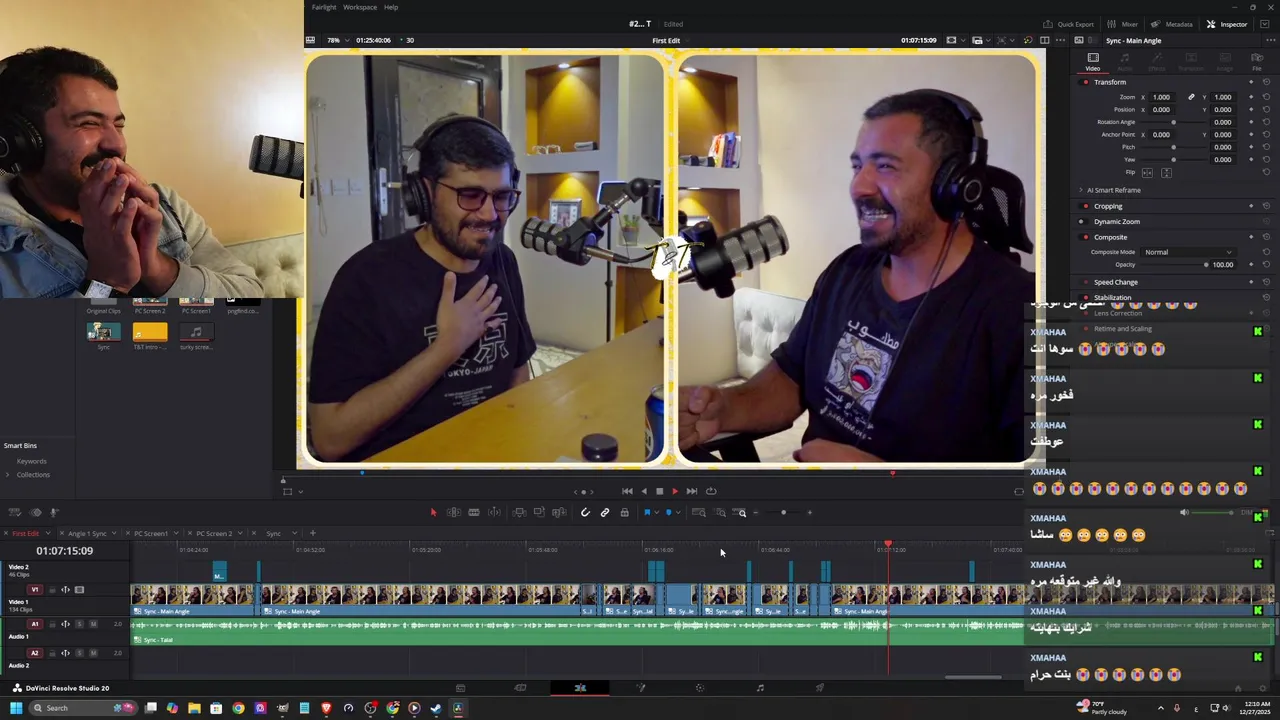Viewport: 1280px width, 720px height.
Task: Open the Help menu
Action: [391, 7]
